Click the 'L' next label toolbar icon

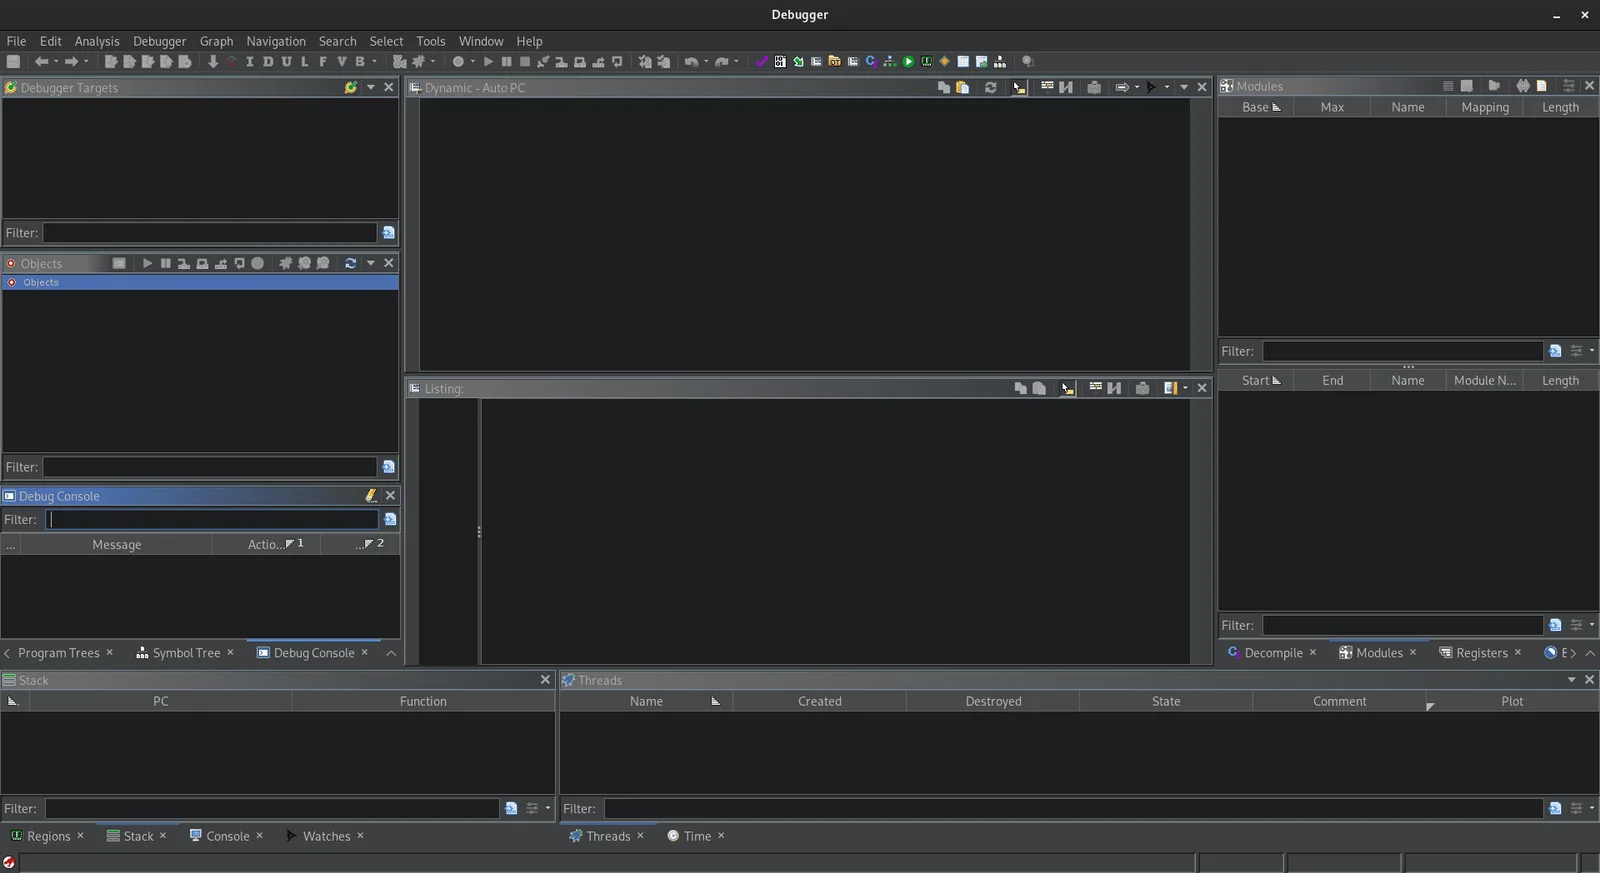click(305, 61)
